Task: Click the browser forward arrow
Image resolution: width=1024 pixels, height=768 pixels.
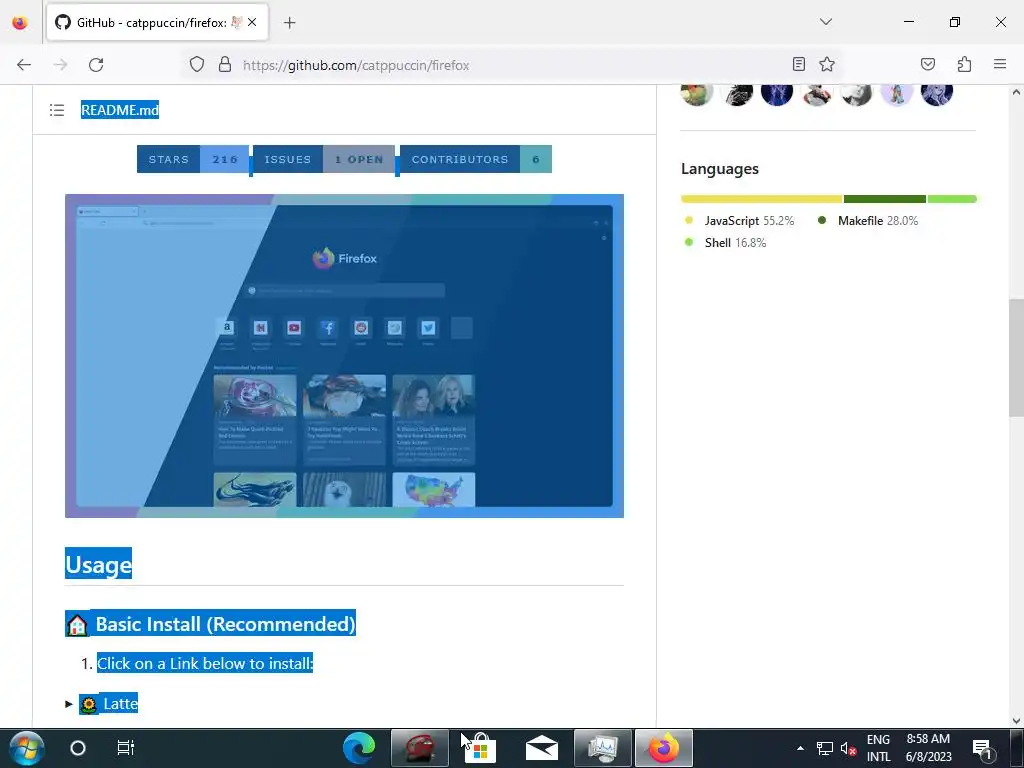Action: [60, 65]
